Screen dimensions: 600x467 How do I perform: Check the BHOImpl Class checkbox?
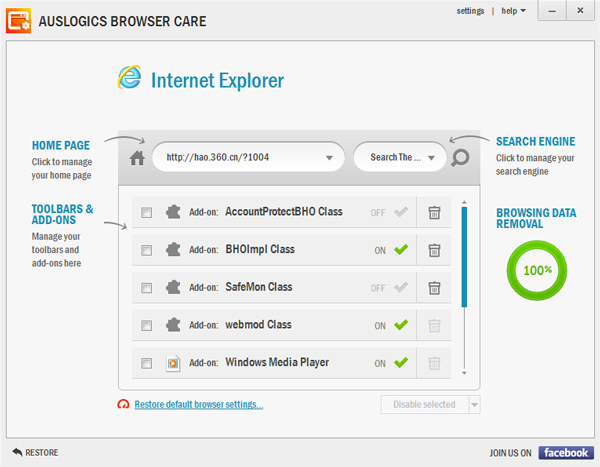tap(146, 250)
